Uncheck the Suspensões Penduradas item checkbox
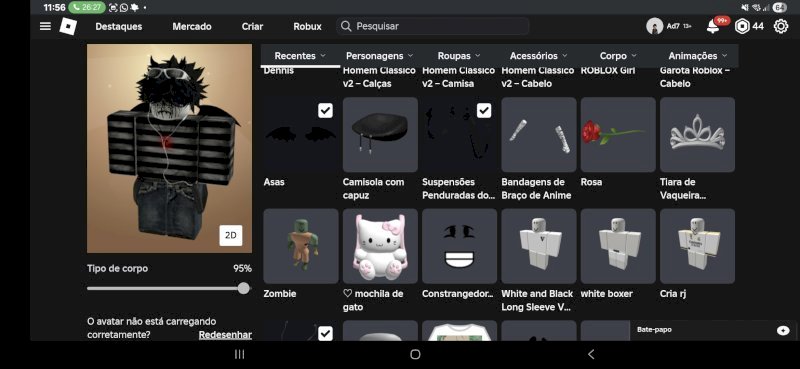800x369 pixels. [x=484, y=110]
